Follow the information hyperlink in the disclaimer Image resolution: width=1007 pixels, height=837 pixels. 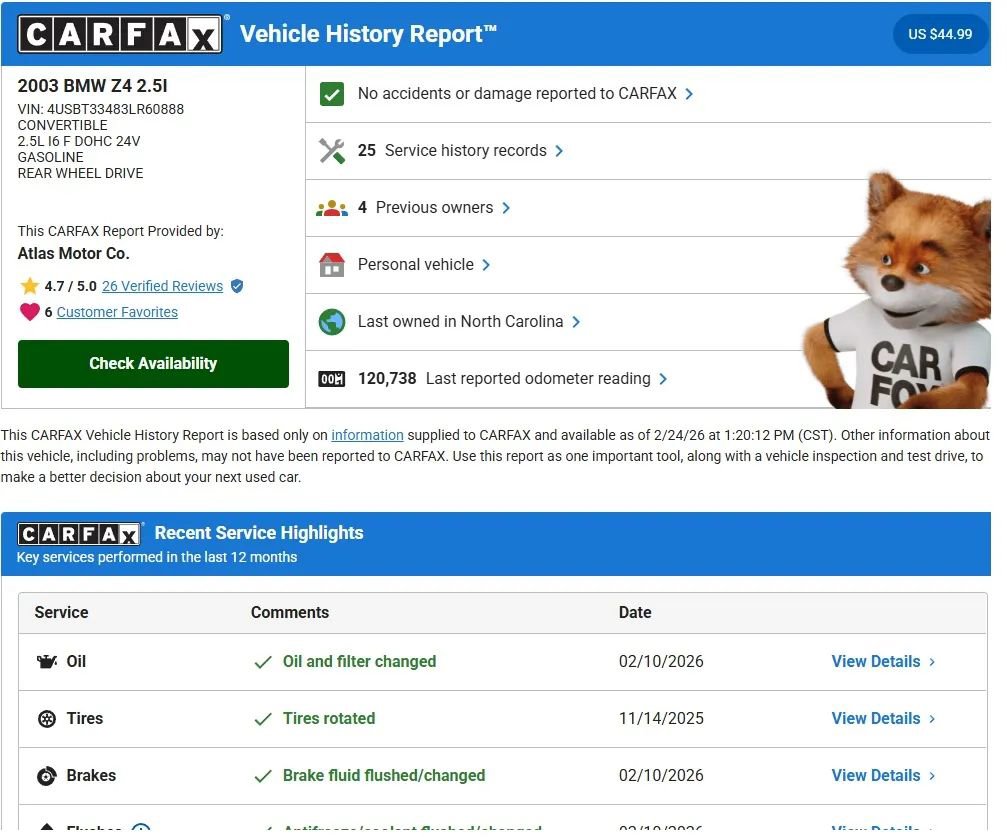[368, 435]
